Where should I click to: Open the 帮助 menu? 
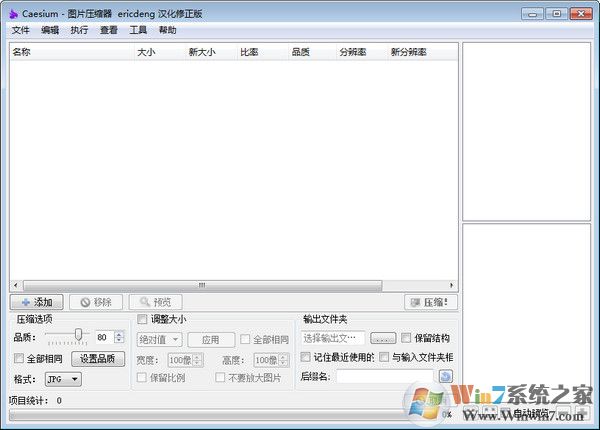point(168,30)
